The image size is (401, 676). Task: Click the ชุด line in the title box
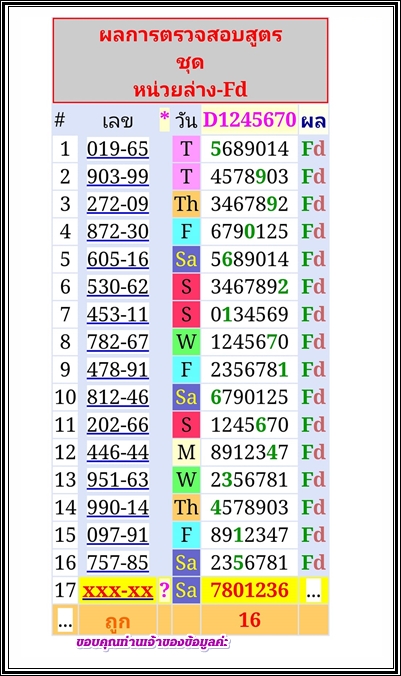pos(190,63)
